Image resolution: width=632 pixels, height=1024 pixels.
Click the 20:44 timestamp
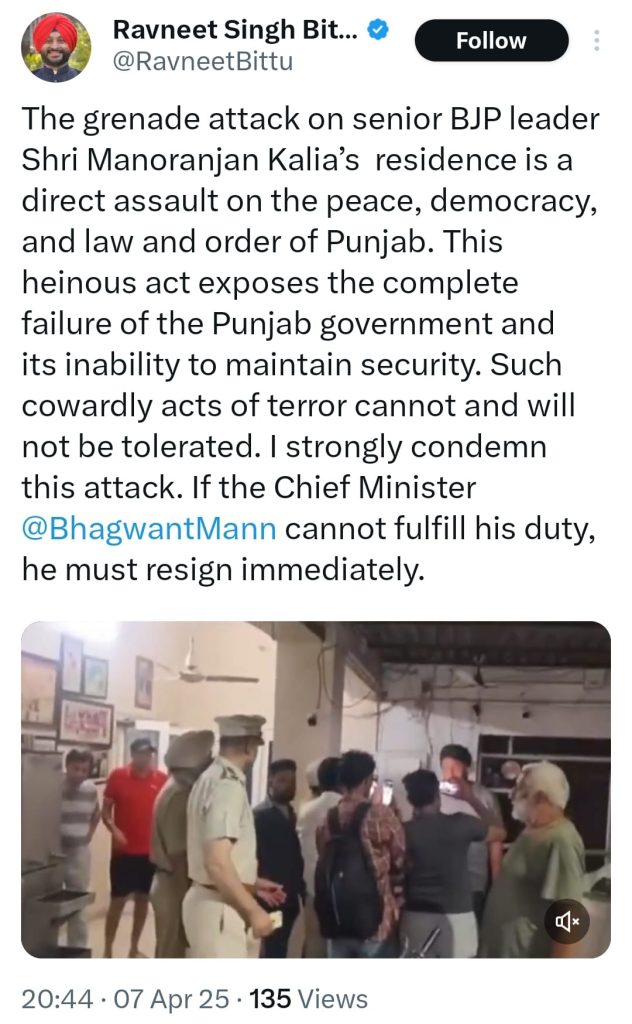point(57,999)
